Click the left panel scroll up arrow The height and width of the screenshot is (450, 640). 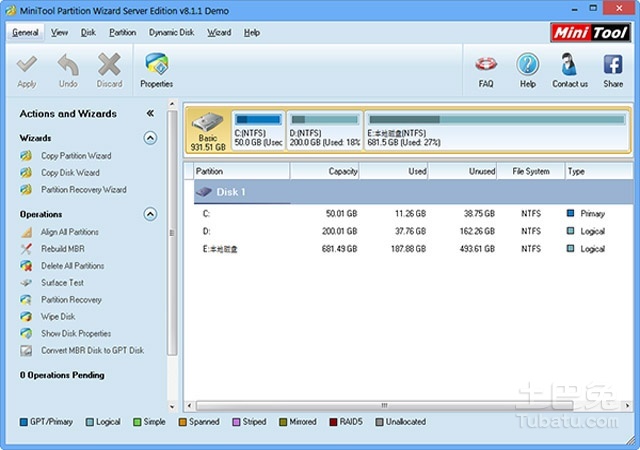click(172, 104)
